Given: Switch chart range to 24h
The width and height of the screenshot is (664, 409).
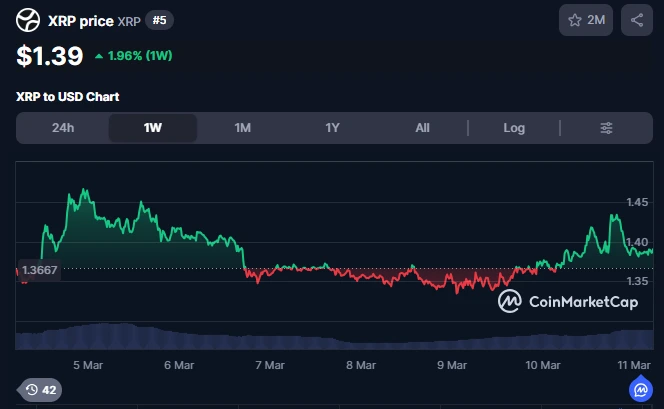Looking at the screenshot, I should [63, 128].
